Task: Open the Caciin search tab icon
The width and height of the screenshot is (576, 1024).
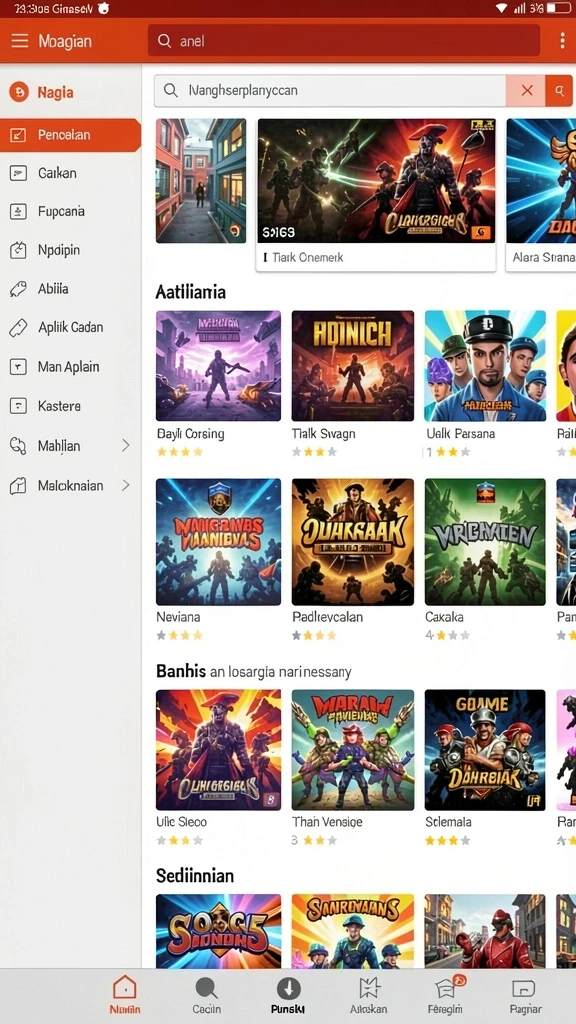Action: tap(206, 995)
